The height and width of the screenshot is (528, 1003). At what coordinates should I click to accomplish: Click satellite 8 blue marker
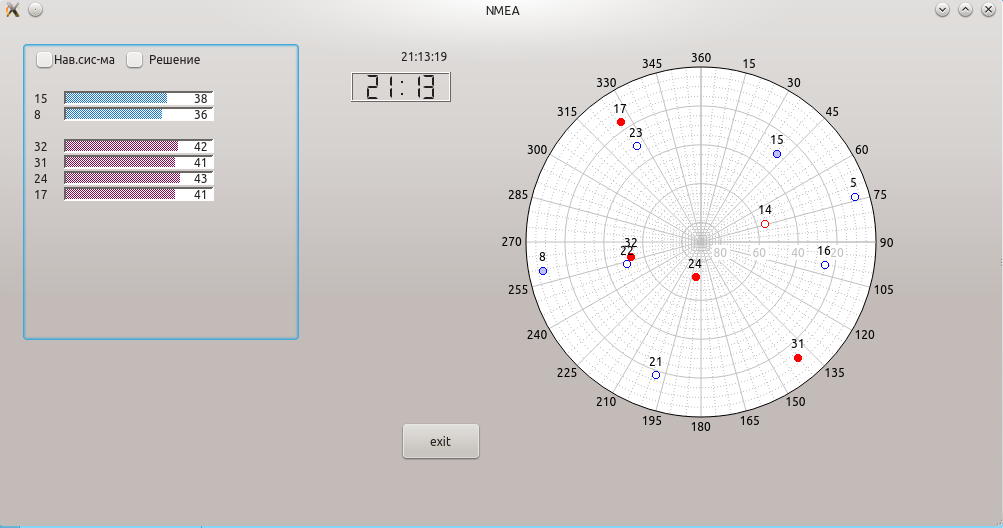click(543, 271)
